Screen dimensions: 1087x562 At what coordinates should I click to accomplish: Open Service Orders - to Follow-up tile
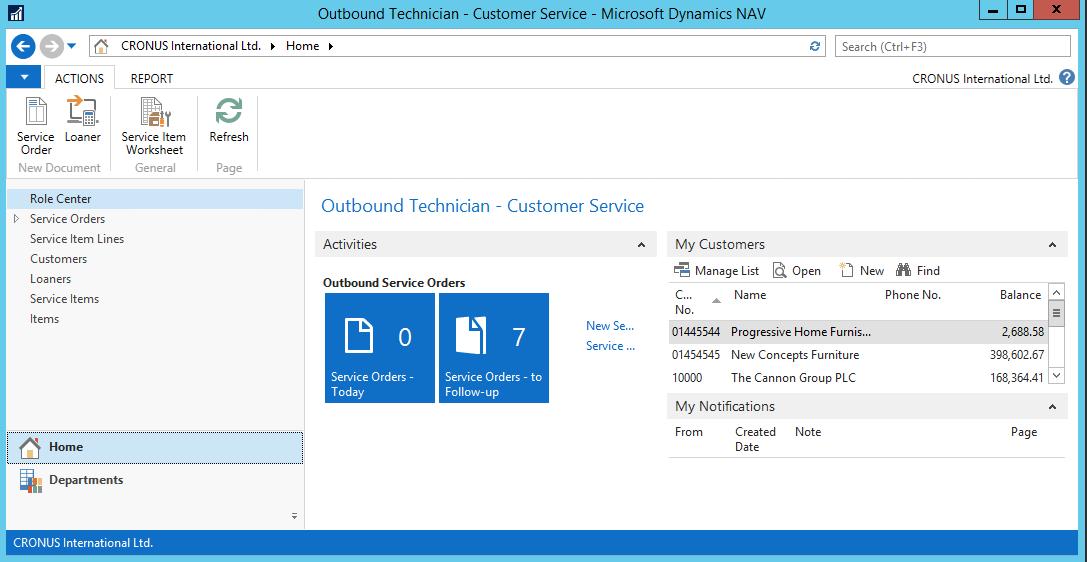pos(494,348)
